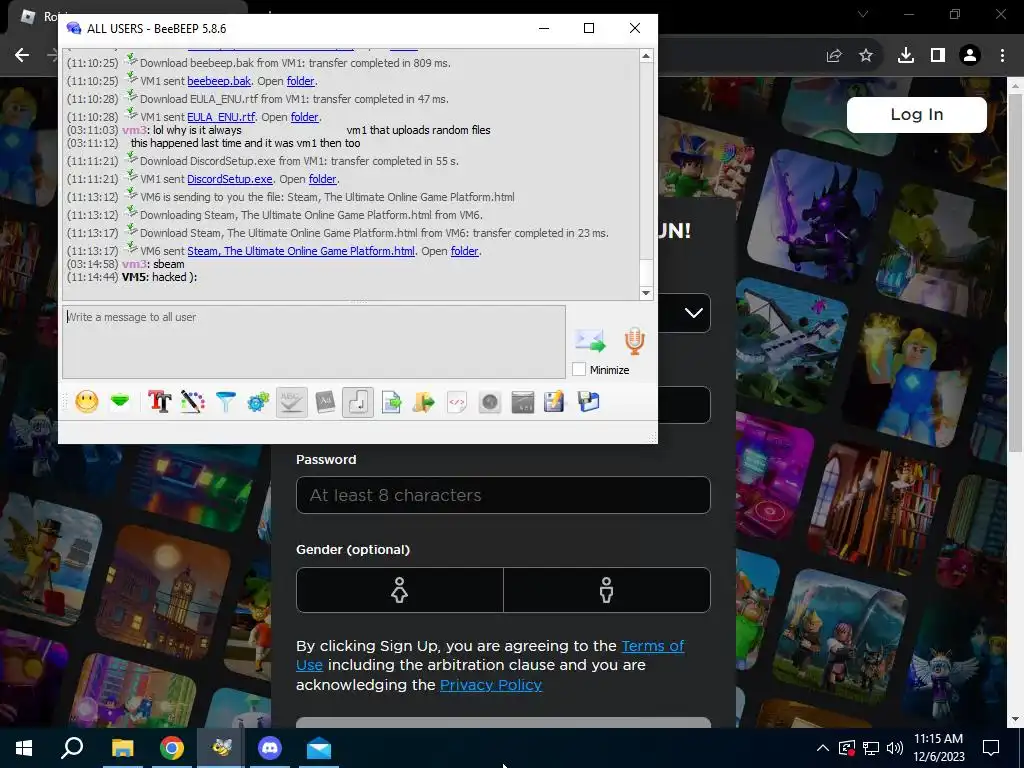Viewport: 1024px width, 768px height.
Task: Click the floppy disk with pencil icon
Action: click(x=554, y=402)
